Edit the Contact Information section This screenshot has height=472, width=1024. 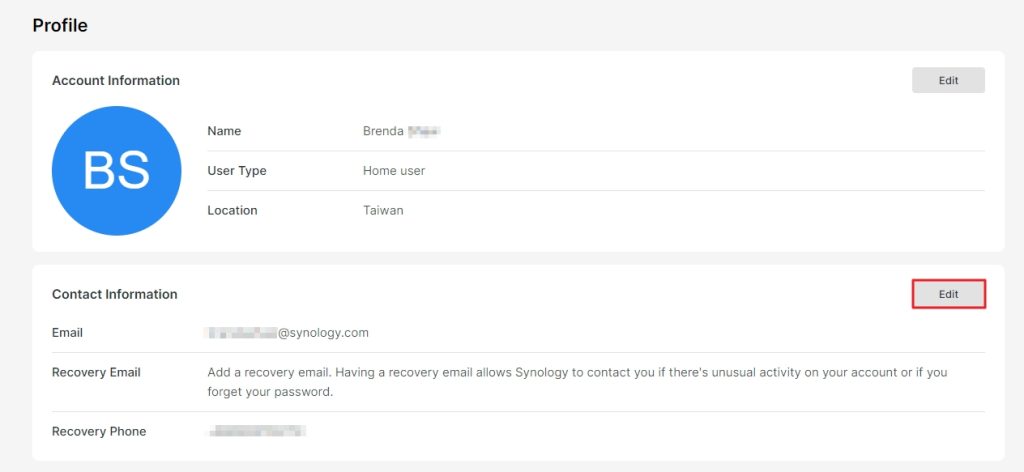[949, 294]
